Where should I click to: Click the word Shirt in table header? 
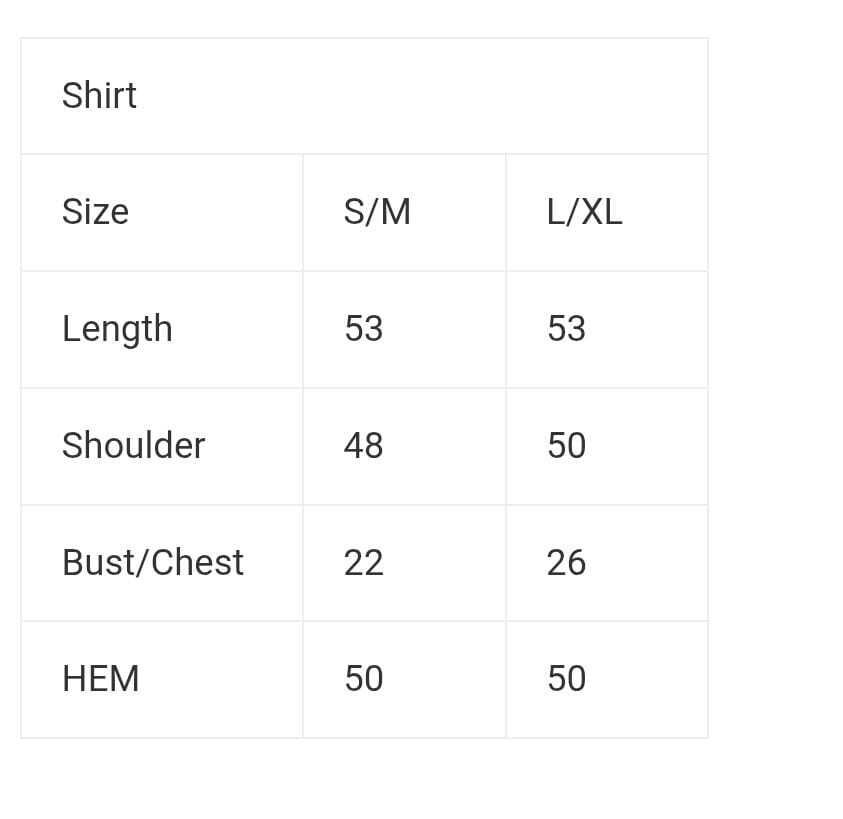coord(99,96)
